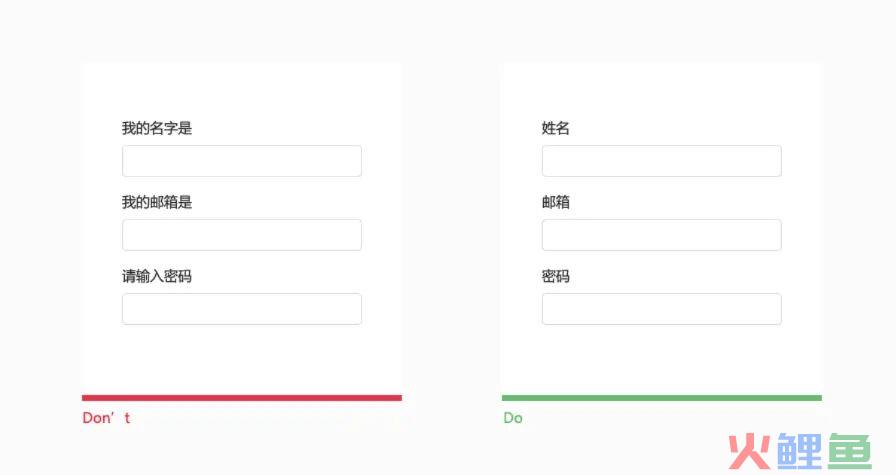Select the text field below the 密码 label

coord(662,309)
